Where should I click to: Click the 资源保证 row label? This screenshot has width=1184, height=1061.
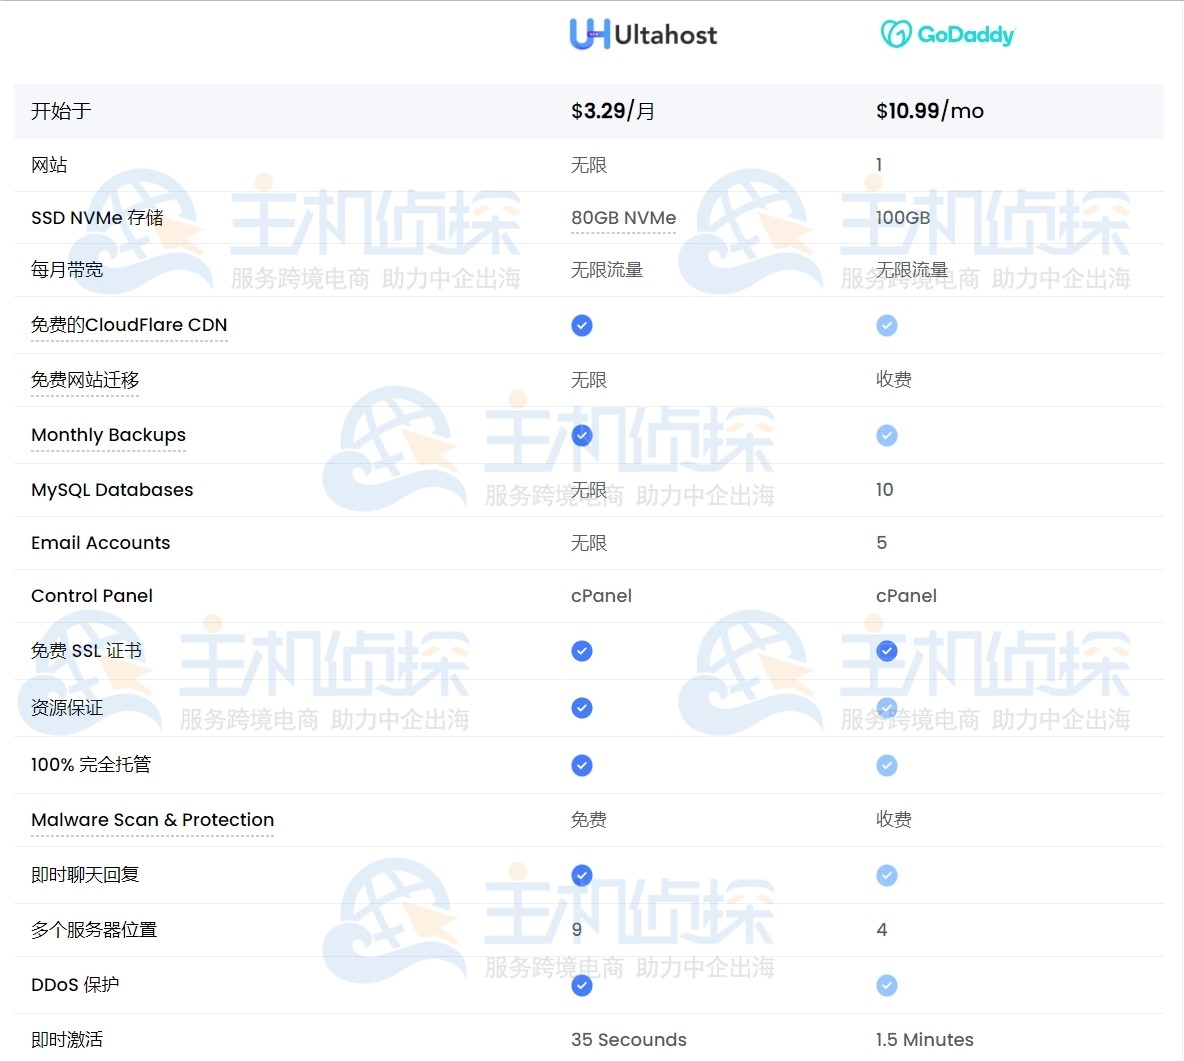tap(67, 708)
